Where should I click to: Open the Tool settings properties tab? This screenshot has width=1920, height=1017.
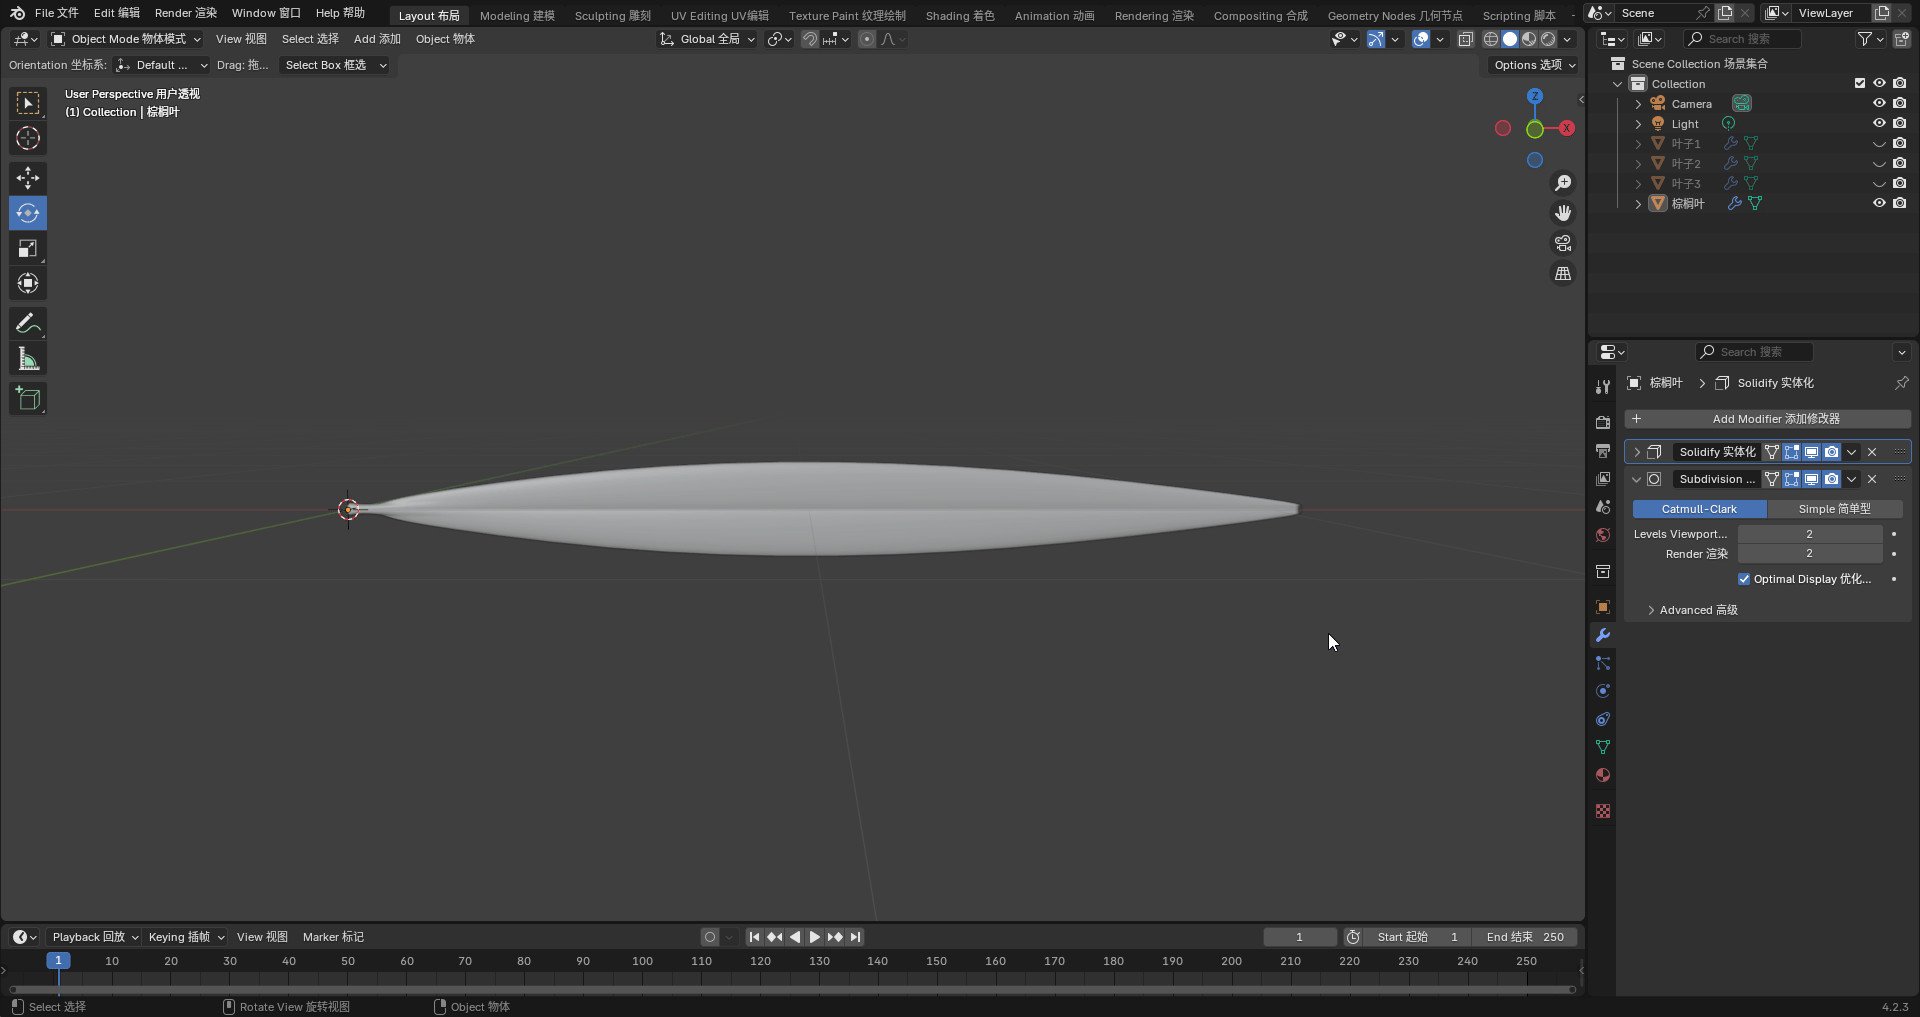[x=1603, y=387]
